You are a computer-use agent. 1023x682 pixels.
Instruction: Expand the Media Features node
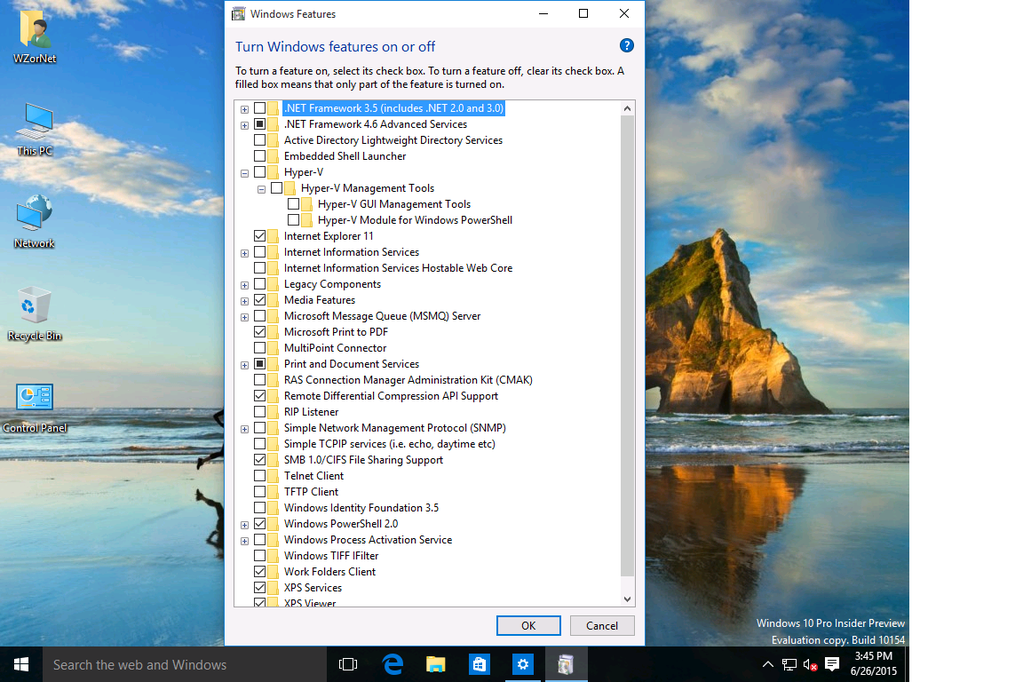tap(245, 301)
